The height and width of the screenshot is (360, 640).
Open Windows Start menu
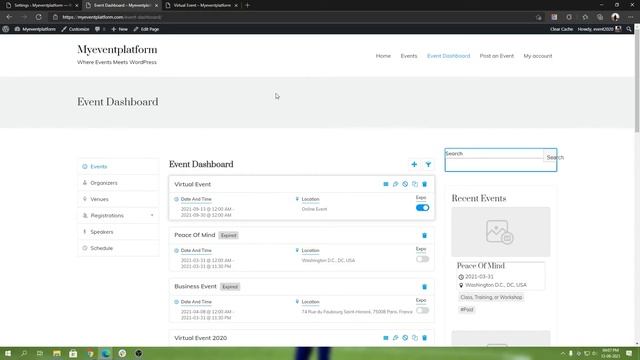[x=8, y=353]
